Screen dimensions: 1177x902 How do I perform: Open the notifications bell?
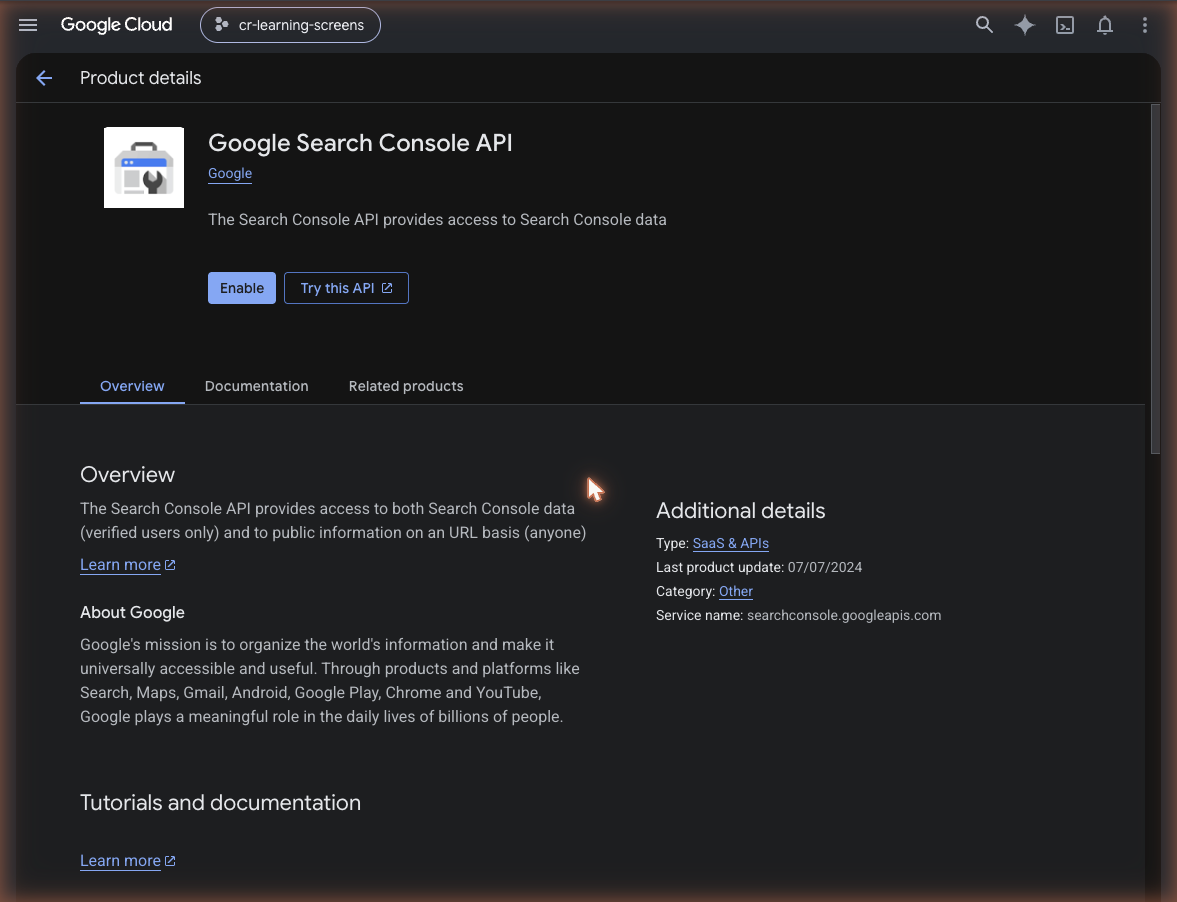pos(1104,25)
